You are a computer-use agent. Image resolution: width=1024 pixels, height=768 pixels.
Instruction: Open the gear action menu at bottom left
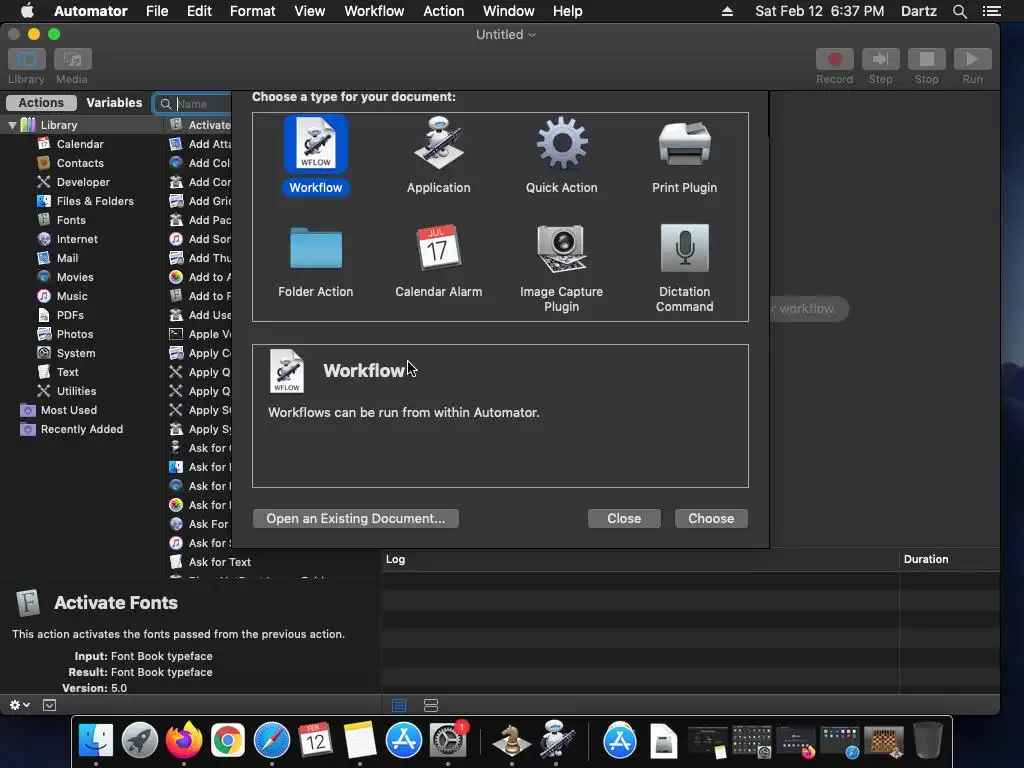coord(20,705)
